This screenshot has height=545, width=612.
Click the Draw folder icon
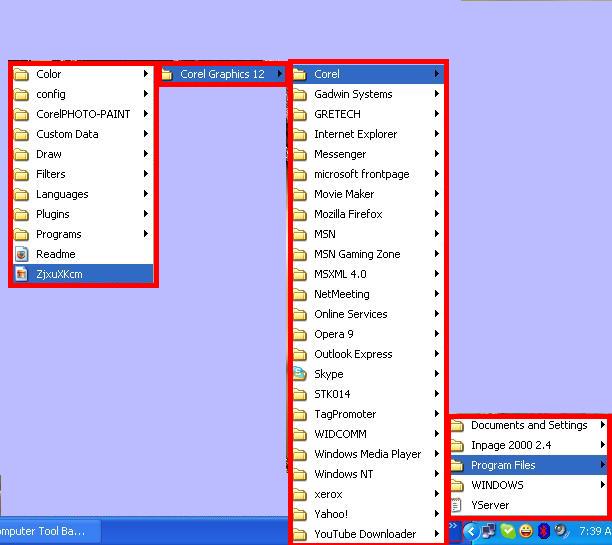(21, 154)
